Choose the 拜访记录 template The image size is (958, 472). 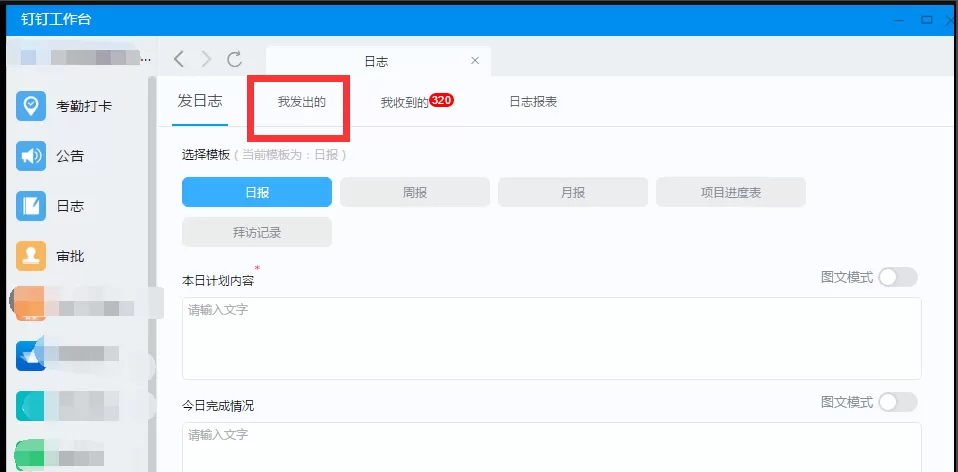coord(257,233)
